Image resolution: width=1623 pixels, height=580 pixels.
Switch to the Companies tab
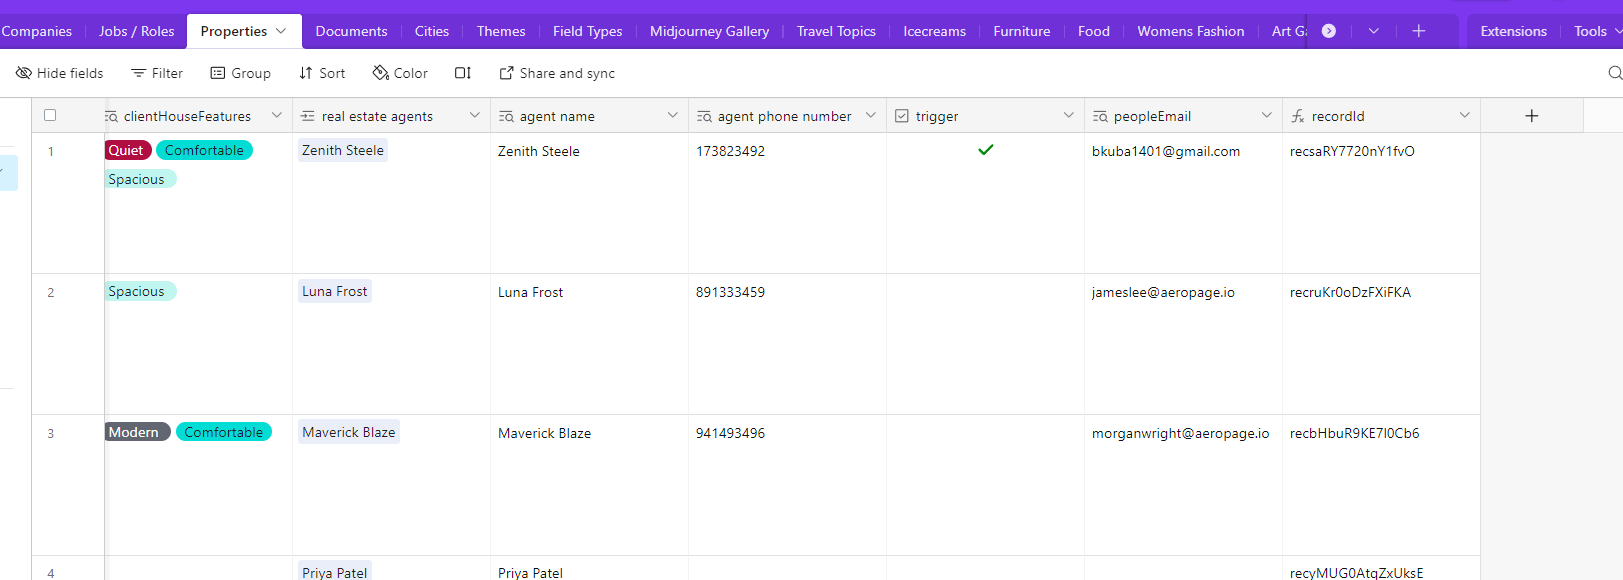click(36, 31)
